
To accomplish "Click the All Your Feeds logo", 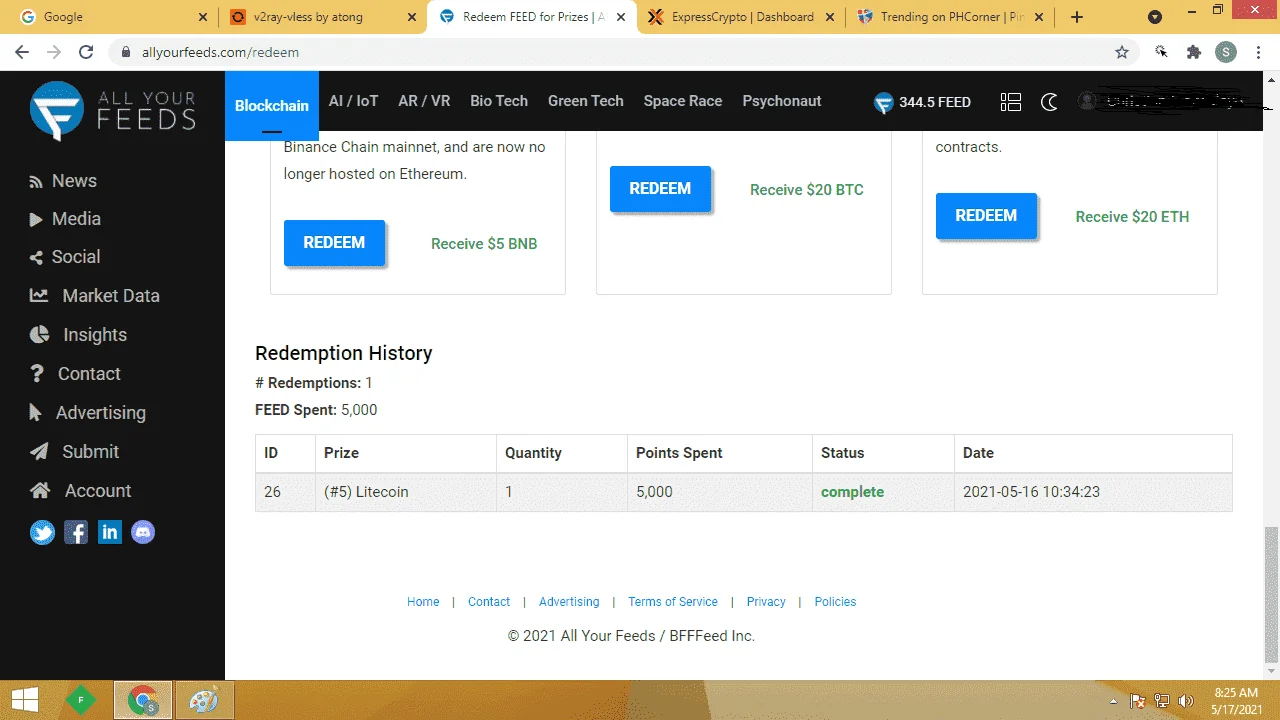I will (x=112, y=110).
